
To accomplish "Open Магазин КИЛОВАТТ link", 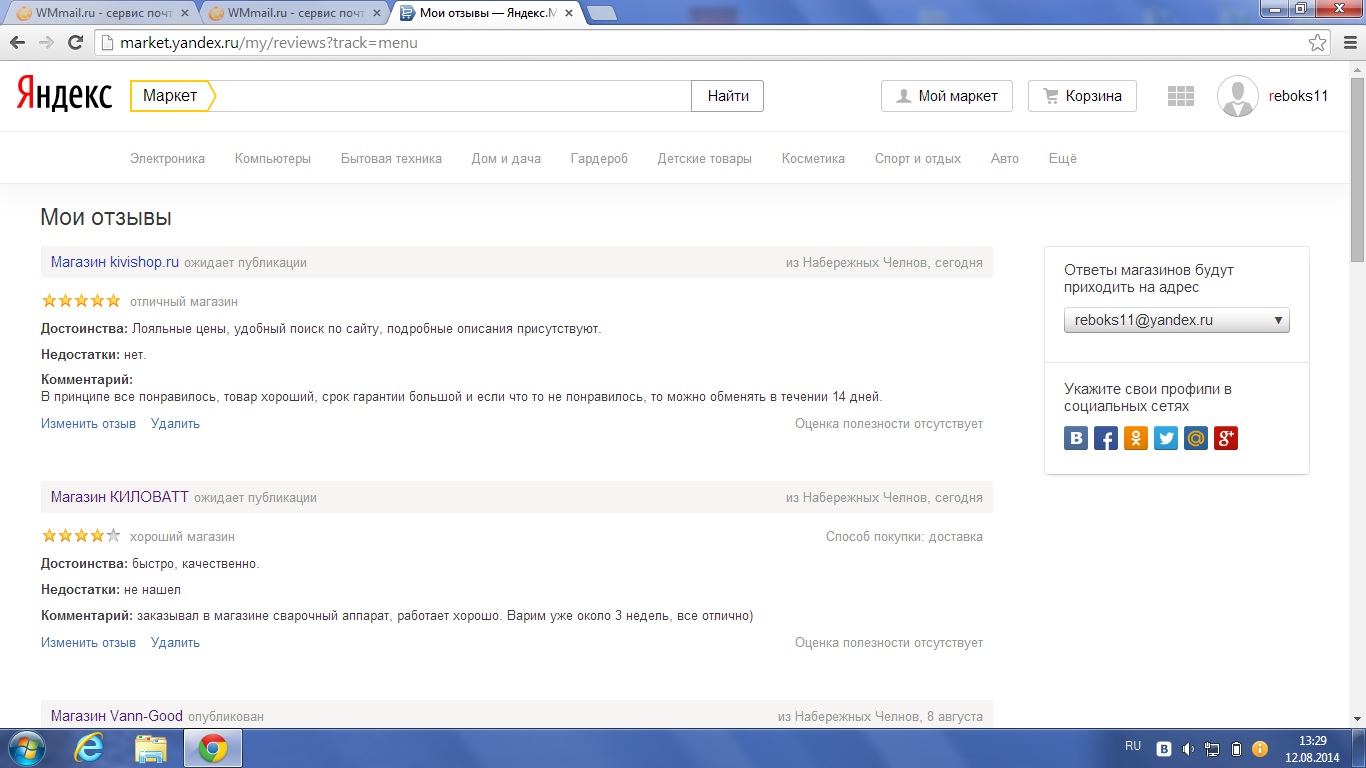I will [x=120, y=497].
